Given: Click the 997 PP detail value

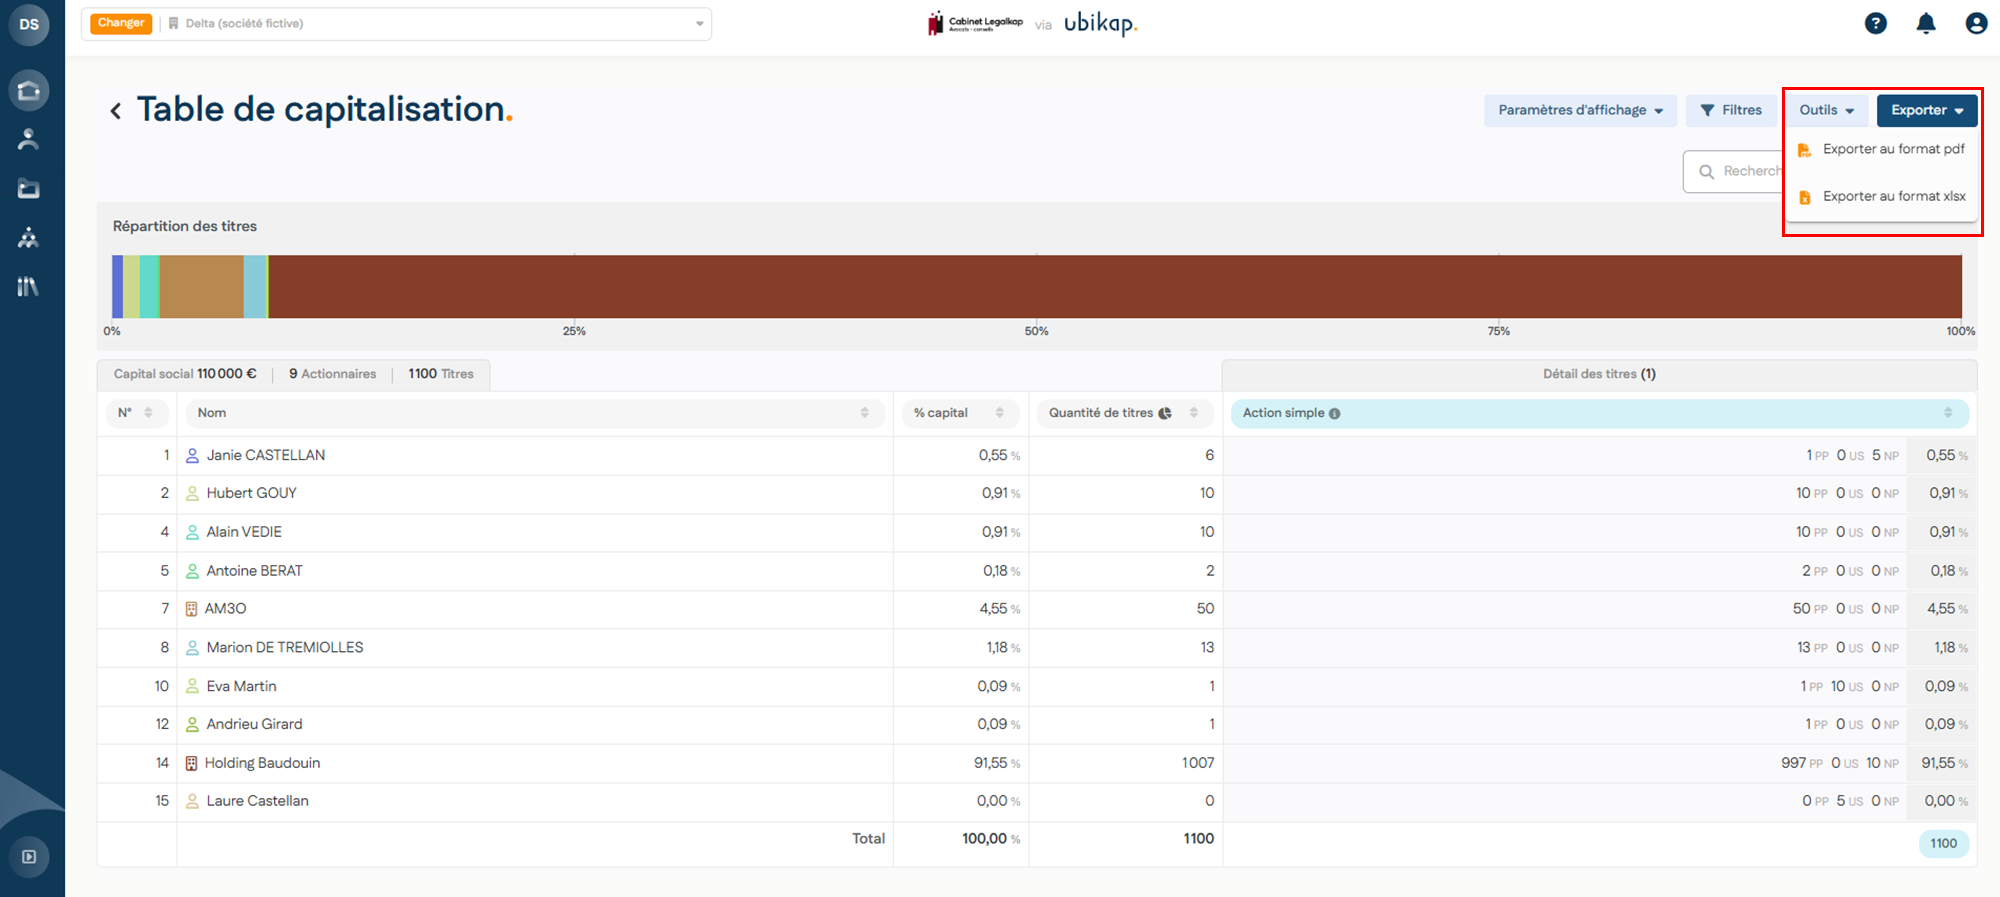Looking at the screenshot, I should (1802, 763).
